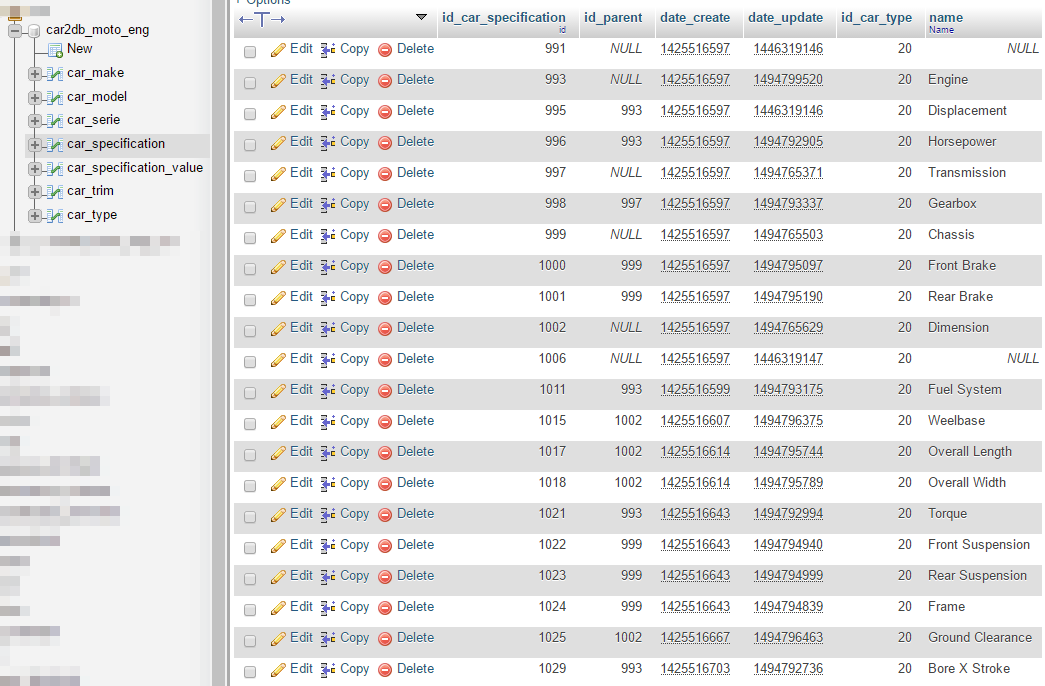Screen dimensions: 1045x686
Task: Expand the car_specification_value table node
Action: coord(35,169)
